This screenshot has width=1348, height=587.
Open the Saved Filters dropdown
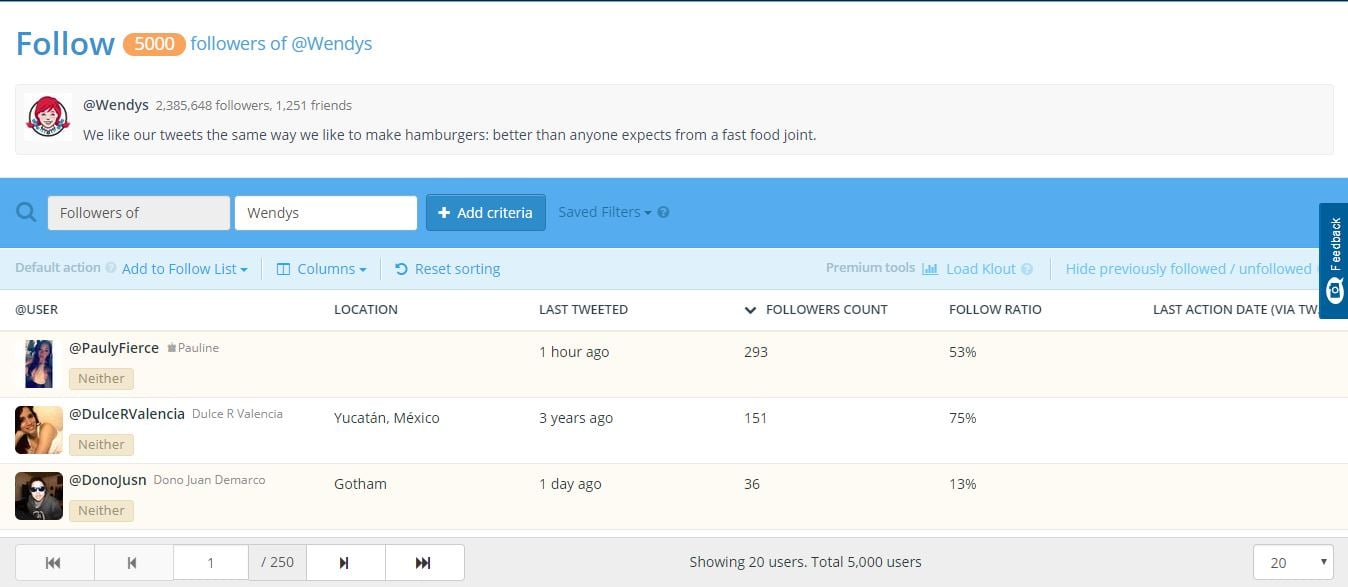[x=605, y=212]
